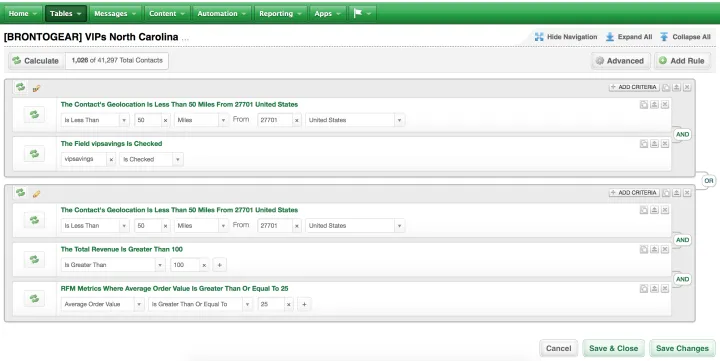Click refresh icon beside vipsavings criteria

click(x=34, y=154)
